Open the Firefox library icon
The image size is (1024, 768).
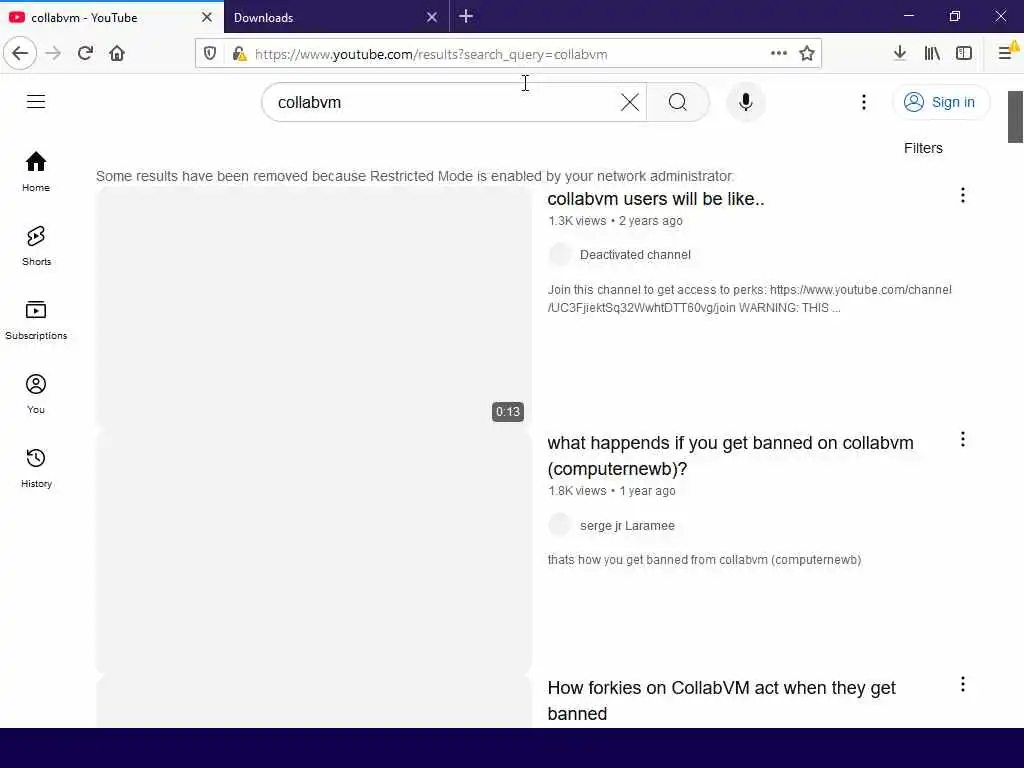click(932, 54)
